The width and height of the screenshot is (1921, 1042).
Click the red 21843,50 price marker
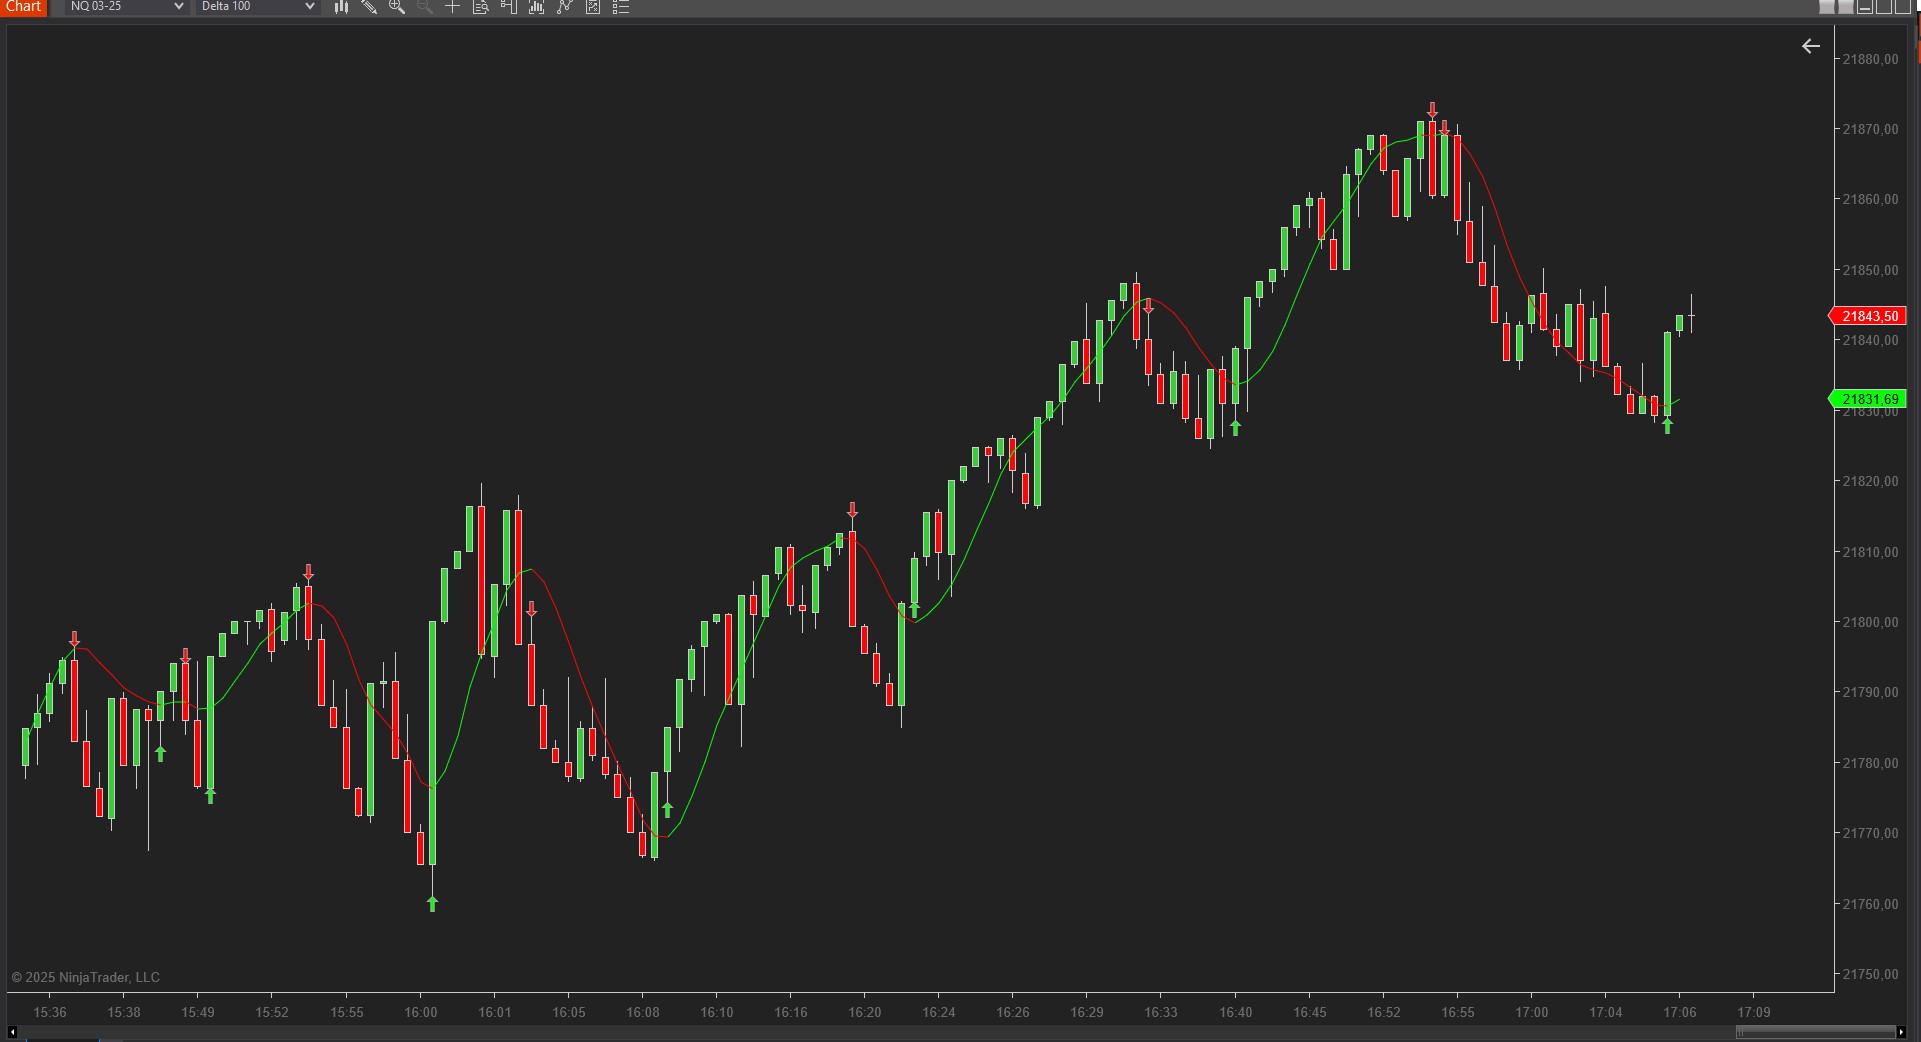tap(1868, 316)
